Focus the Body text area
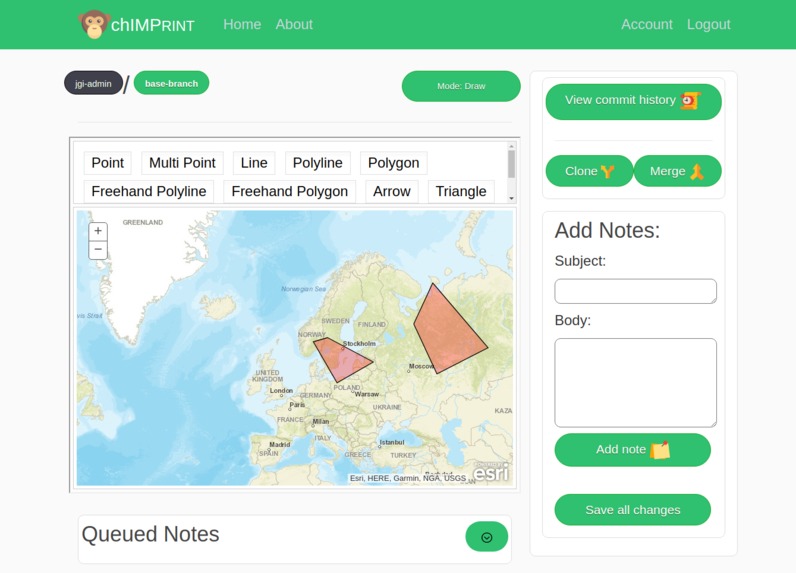The height and width of the screenshot is (573, 796). 636,383
